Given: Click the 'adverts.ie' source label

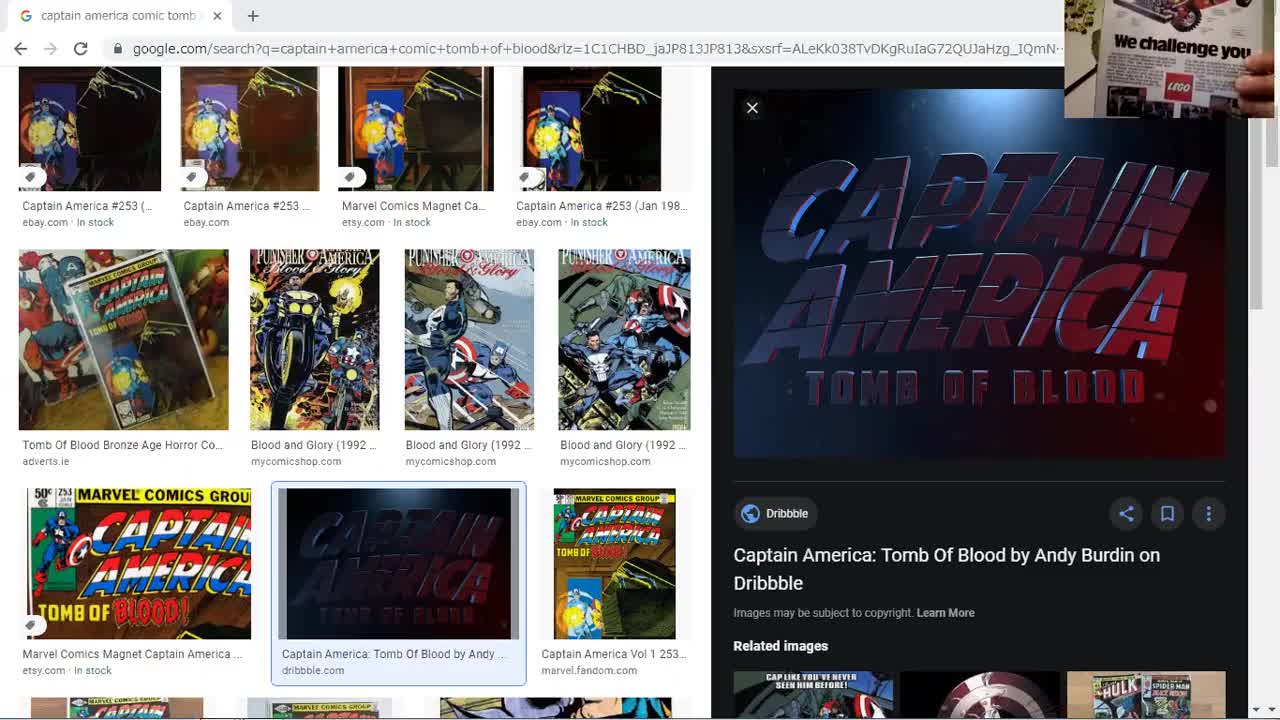Looking at the screenshot, I should pos(46,462).
